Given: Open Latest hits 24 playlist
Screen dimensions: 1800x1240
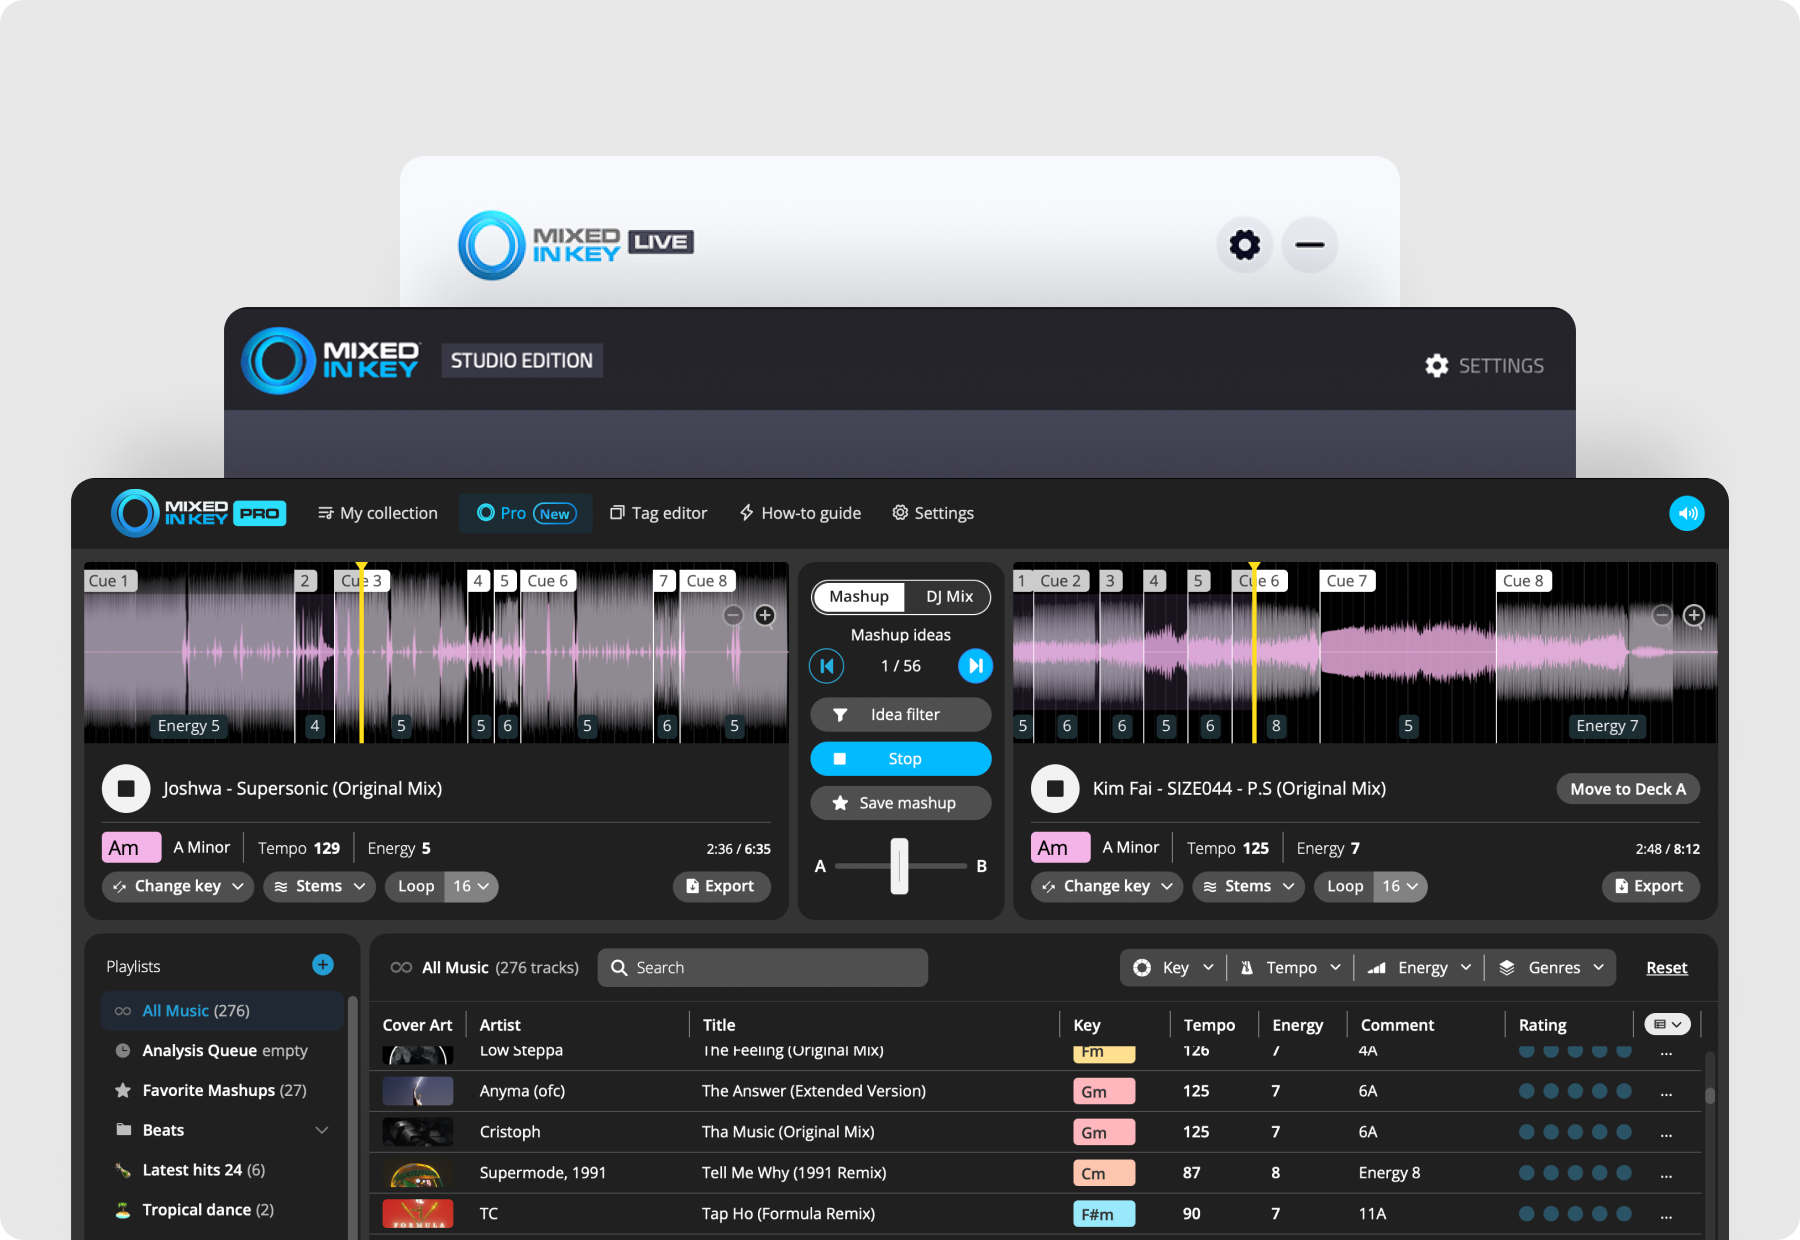Looking at the screenshot, I should pyautogui.click(x=222, y=1170).
